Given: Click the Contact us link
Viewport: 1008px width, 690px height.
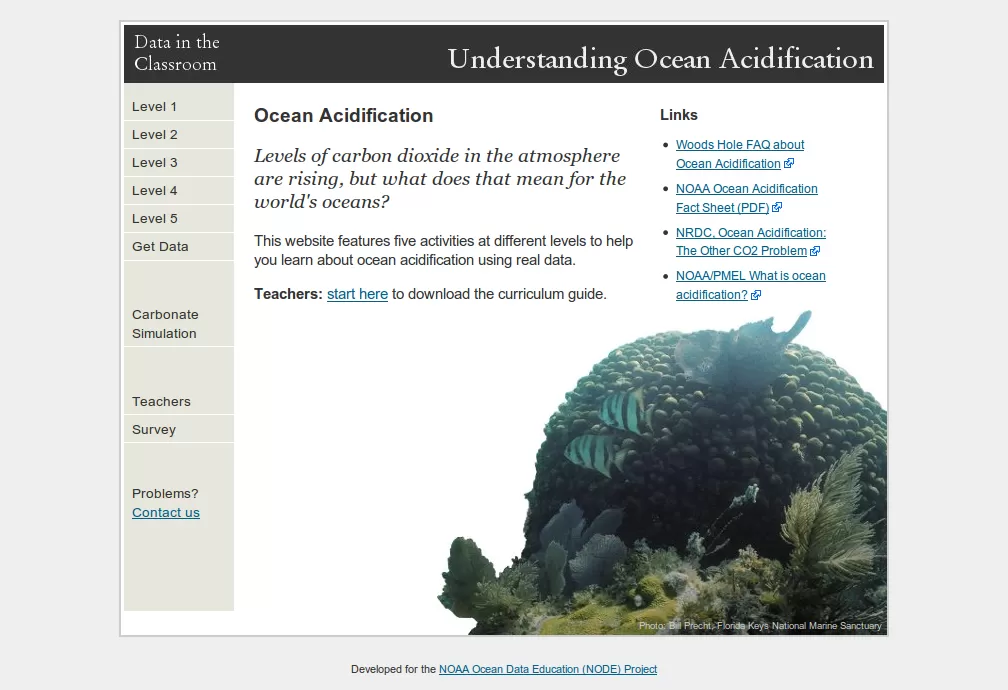Looking at the screenshot, I should [x=166, y=513].
